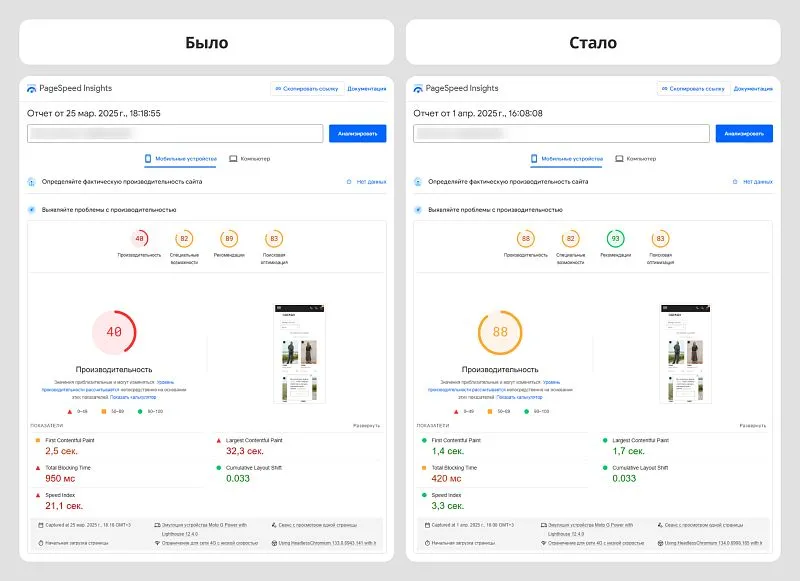The image size is (800, 581).
Task: Focus the URL input field in the Было panel
Action: (175, 134)
